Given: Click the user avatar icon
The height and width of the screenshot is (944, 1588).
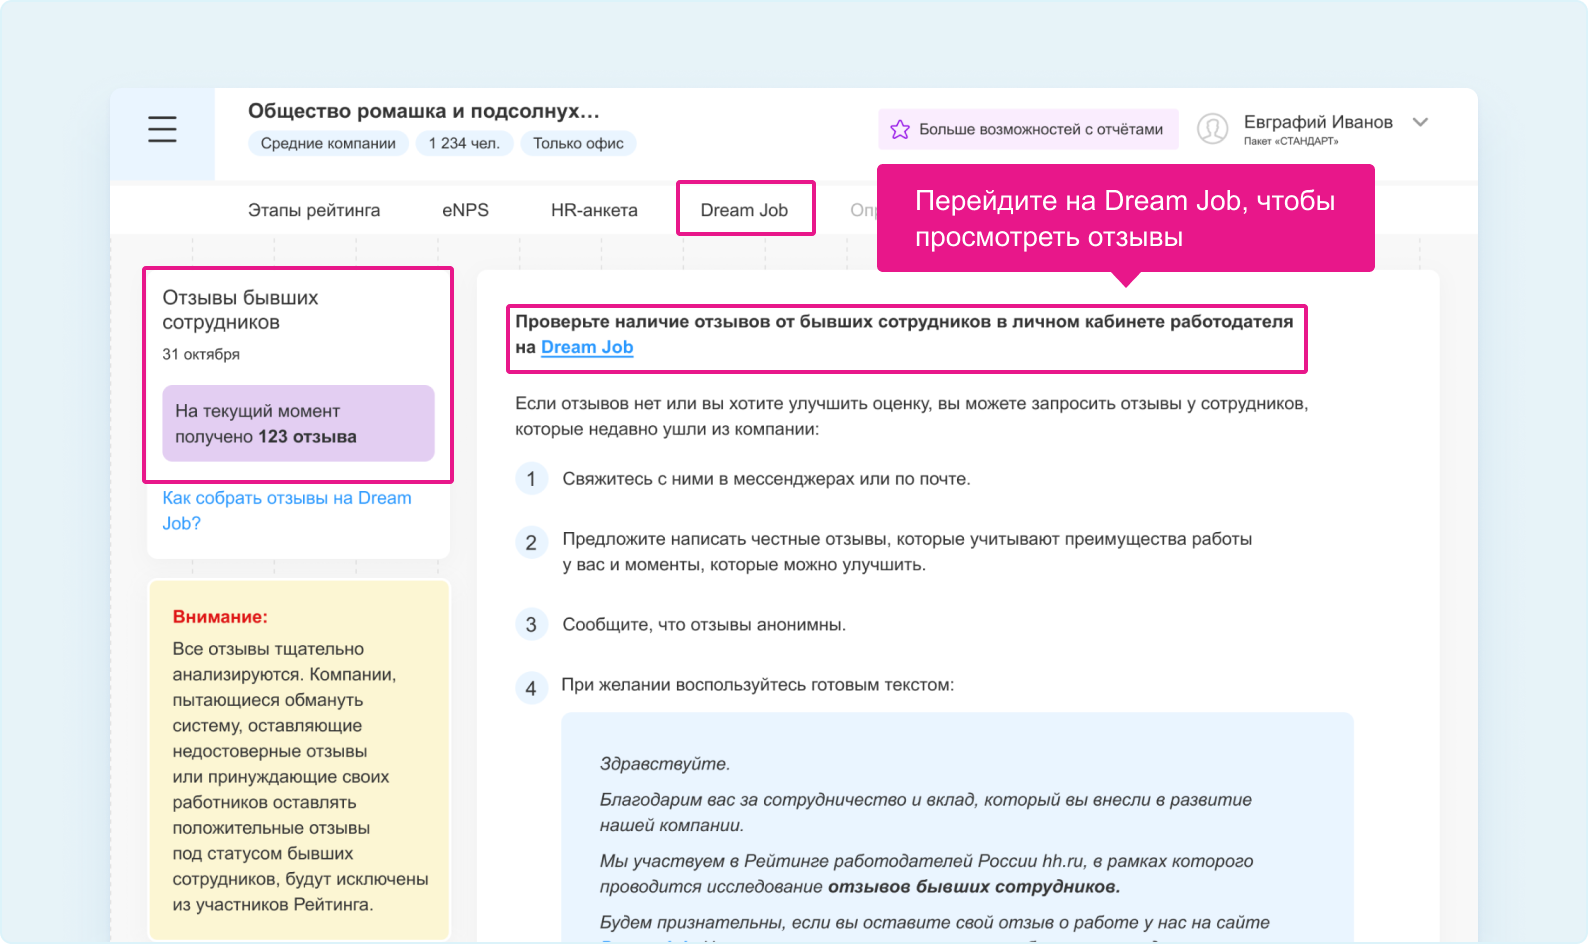Looking at the screenshot, I should click(x=1212, y=129).
